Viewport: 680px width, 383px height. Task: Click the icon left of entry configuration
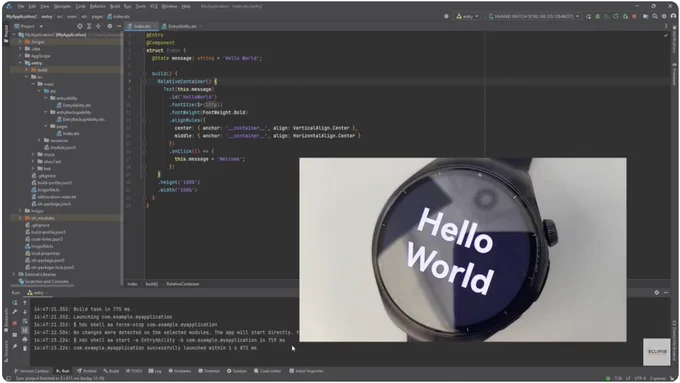click(446, 16)
